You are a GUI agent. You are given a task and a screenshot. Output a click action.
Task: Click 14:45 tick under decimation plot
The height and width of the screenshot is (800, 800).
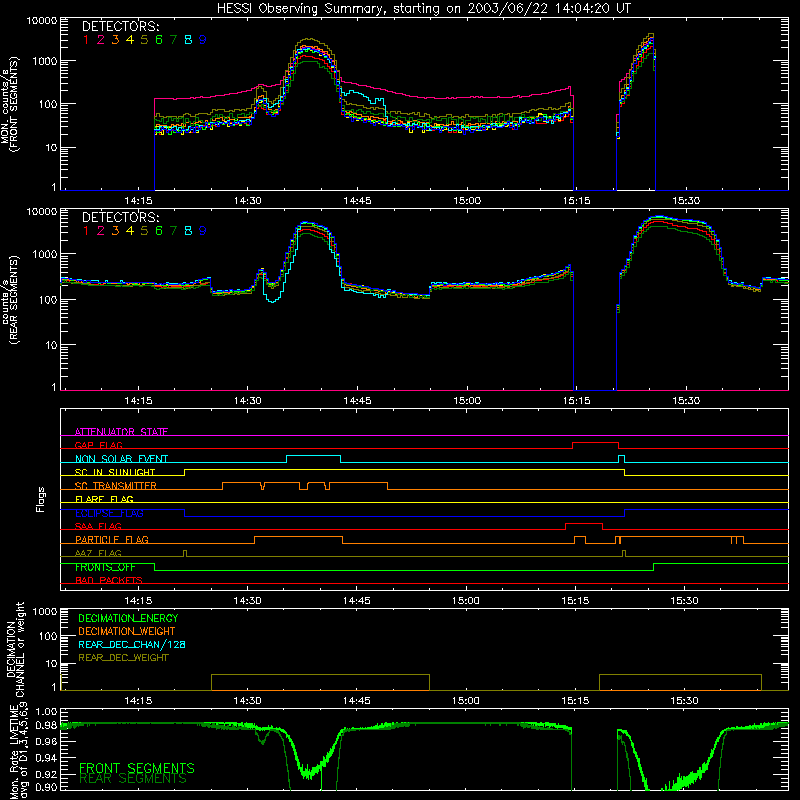[x=357, y=701]
